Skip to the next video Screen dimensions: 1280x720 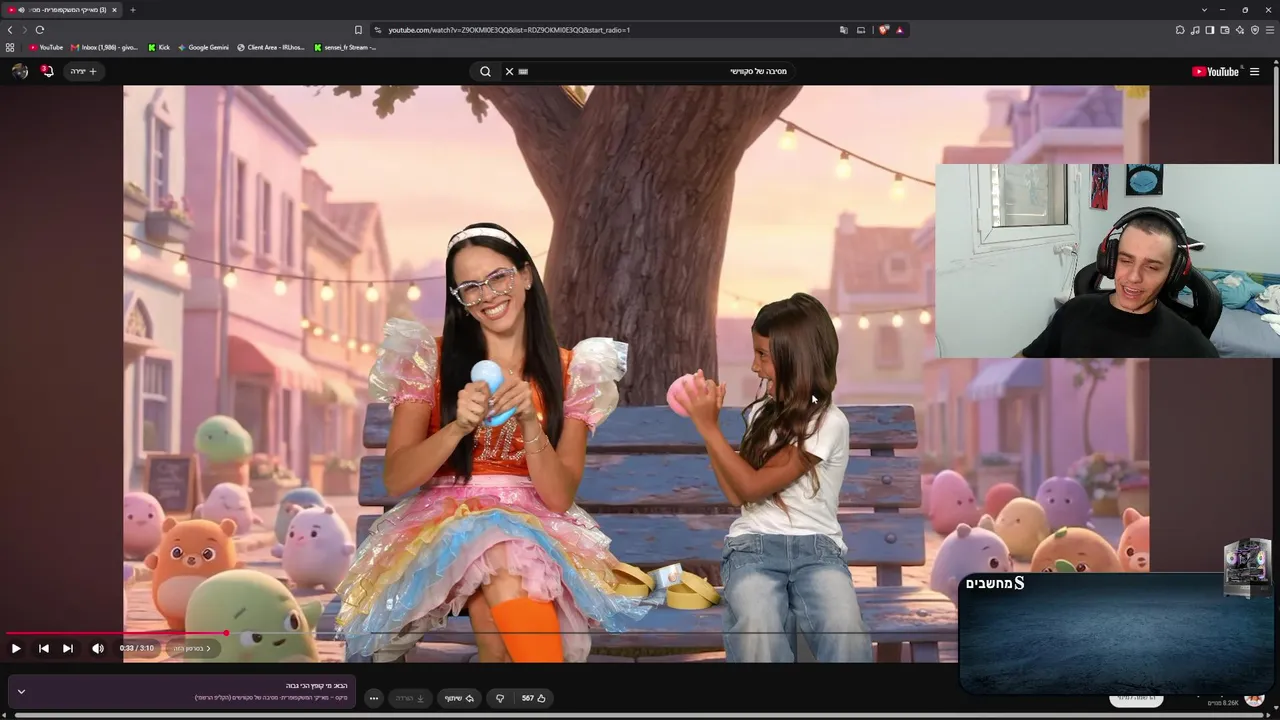click(x=68, y=648)
